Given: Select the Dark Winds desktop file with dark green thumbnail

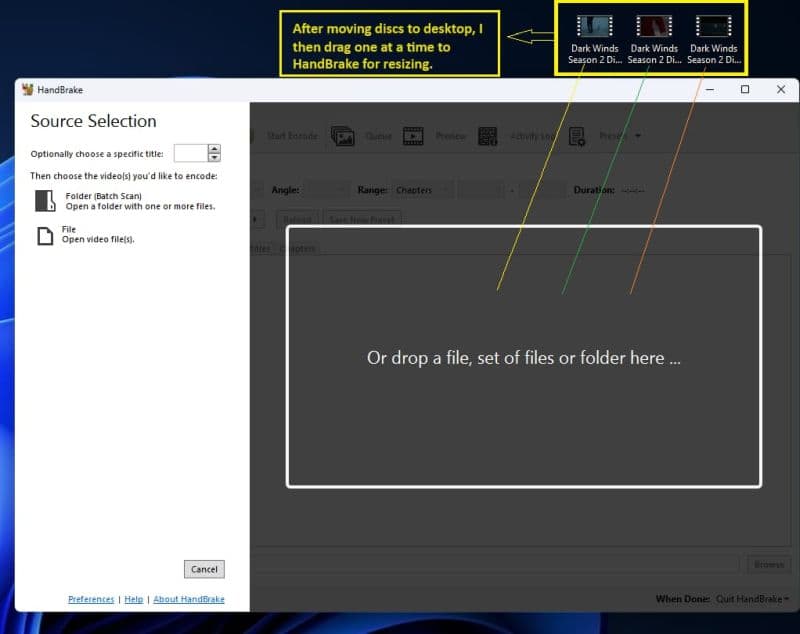Looking at the screenshot, I should (x=713, y=40).
